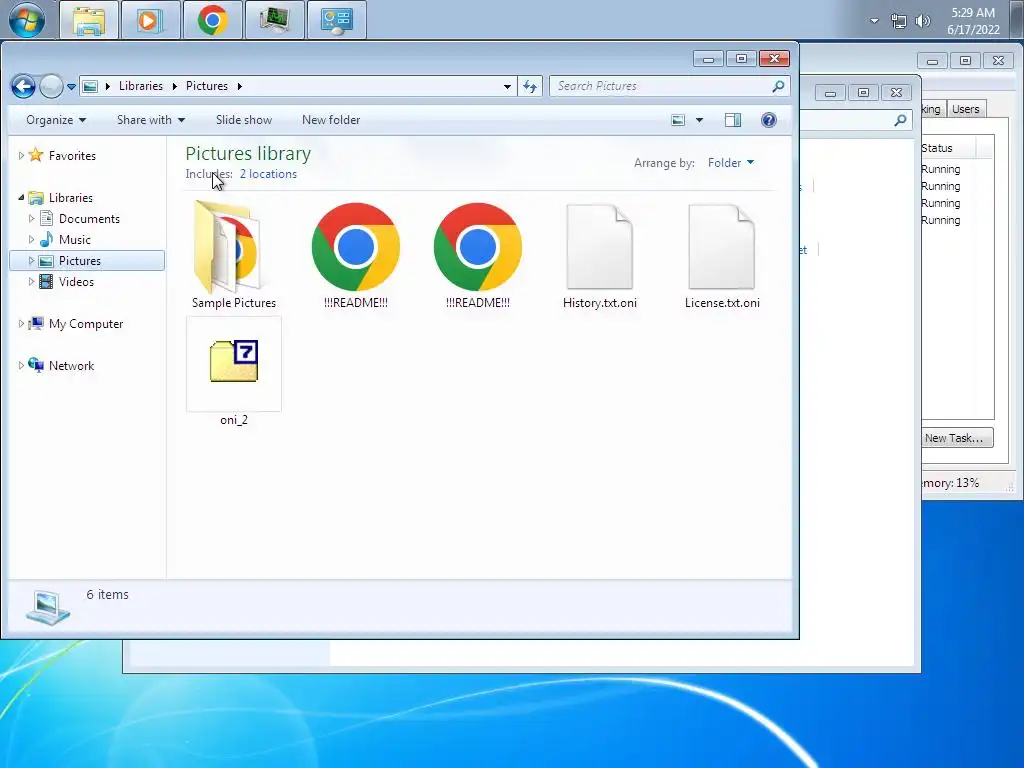Select the History.txt.oni file

click(600, 255)
